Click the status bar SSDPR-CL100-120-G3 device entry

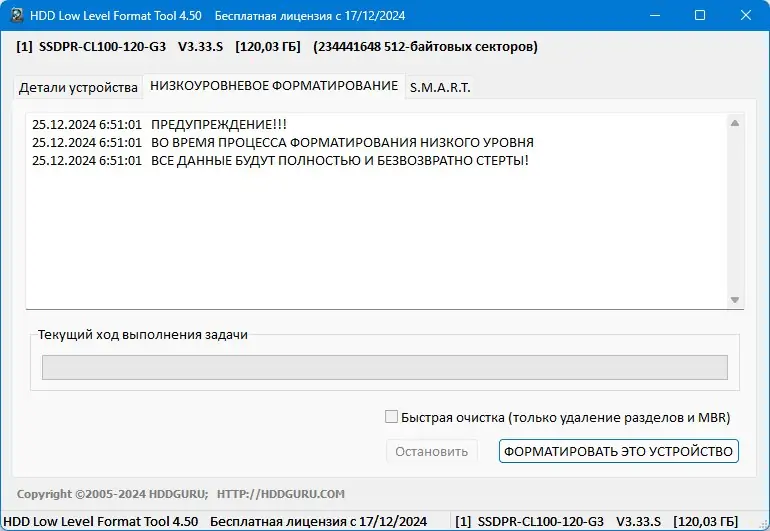click(596, 521)
